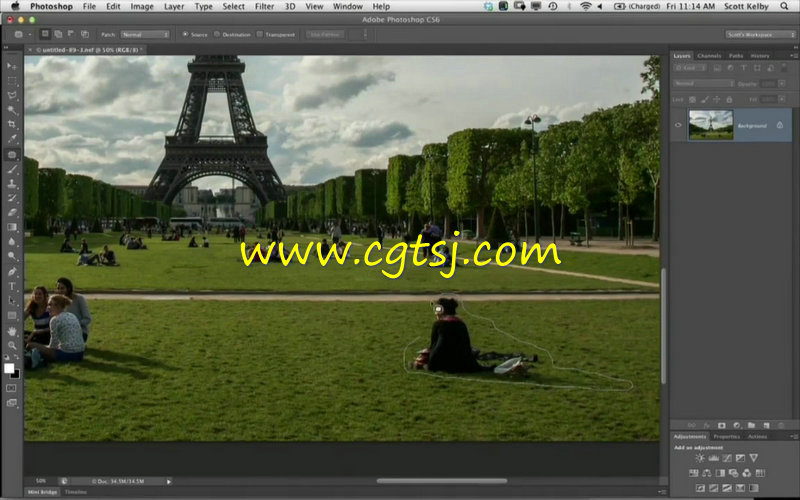The height and width of the screenshot is (500, 800).
Task: Switch to the History tab
Action: pos(760,56)
